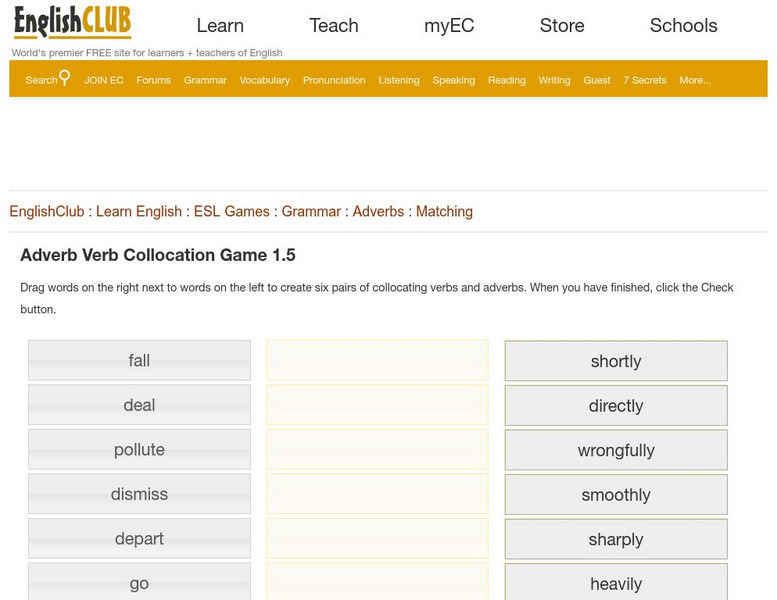Image resolution: width=777 pixels, height=600 pixels.
Task: Select the 'smoothly' adverb tile
Action: [x=616, y=494]
